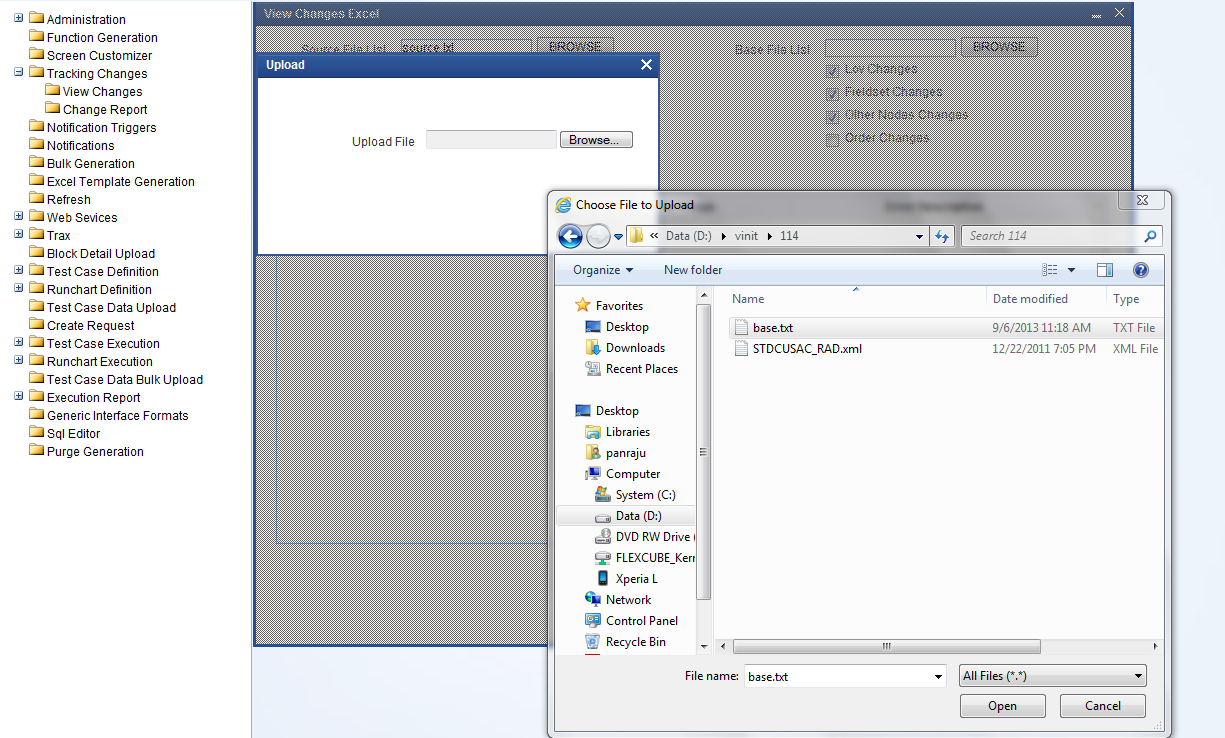Open the Organize menu

coord(603,270)
